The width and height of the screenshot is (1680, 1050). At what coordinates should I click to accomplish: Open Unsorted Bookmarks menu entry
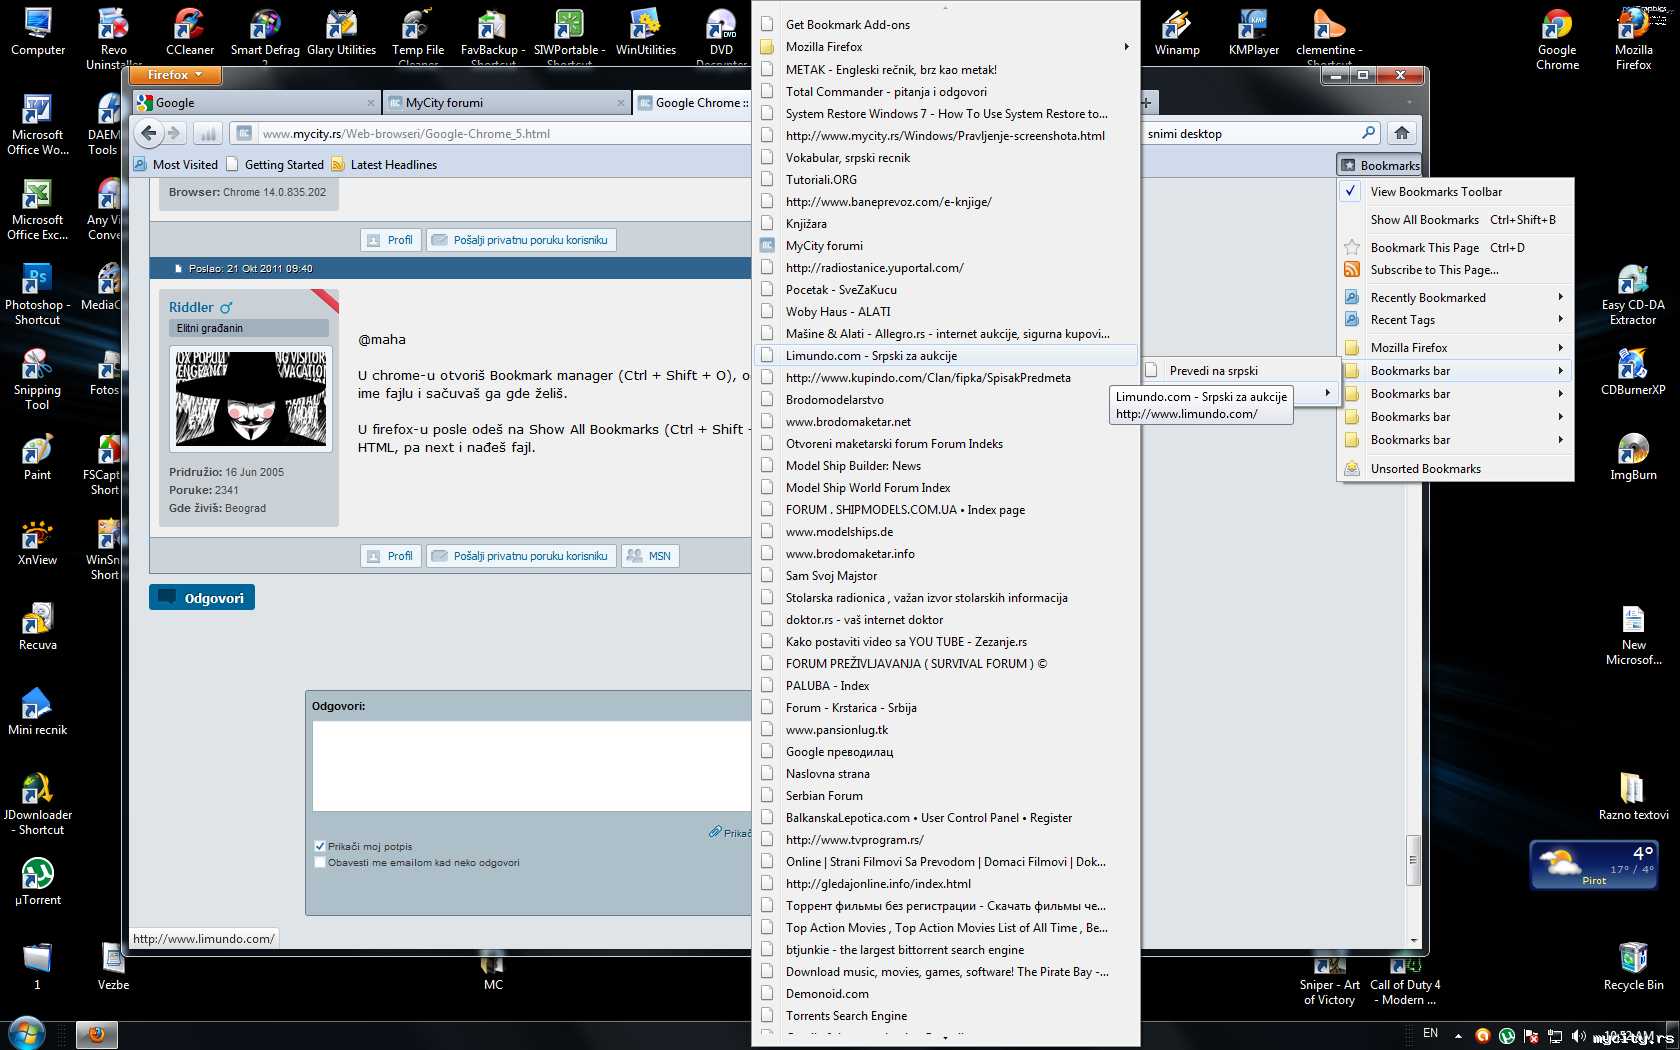1454,468
